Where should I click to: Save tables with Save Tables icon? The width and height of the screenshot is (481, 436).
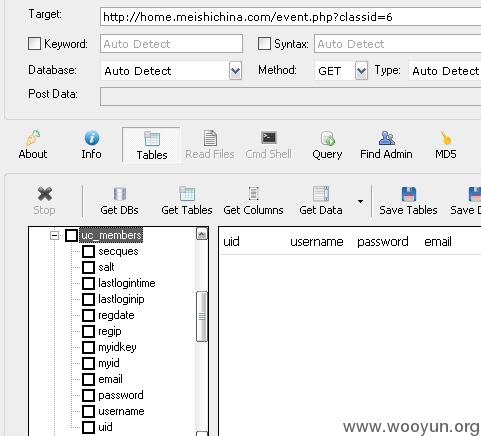tap(409, 194)
